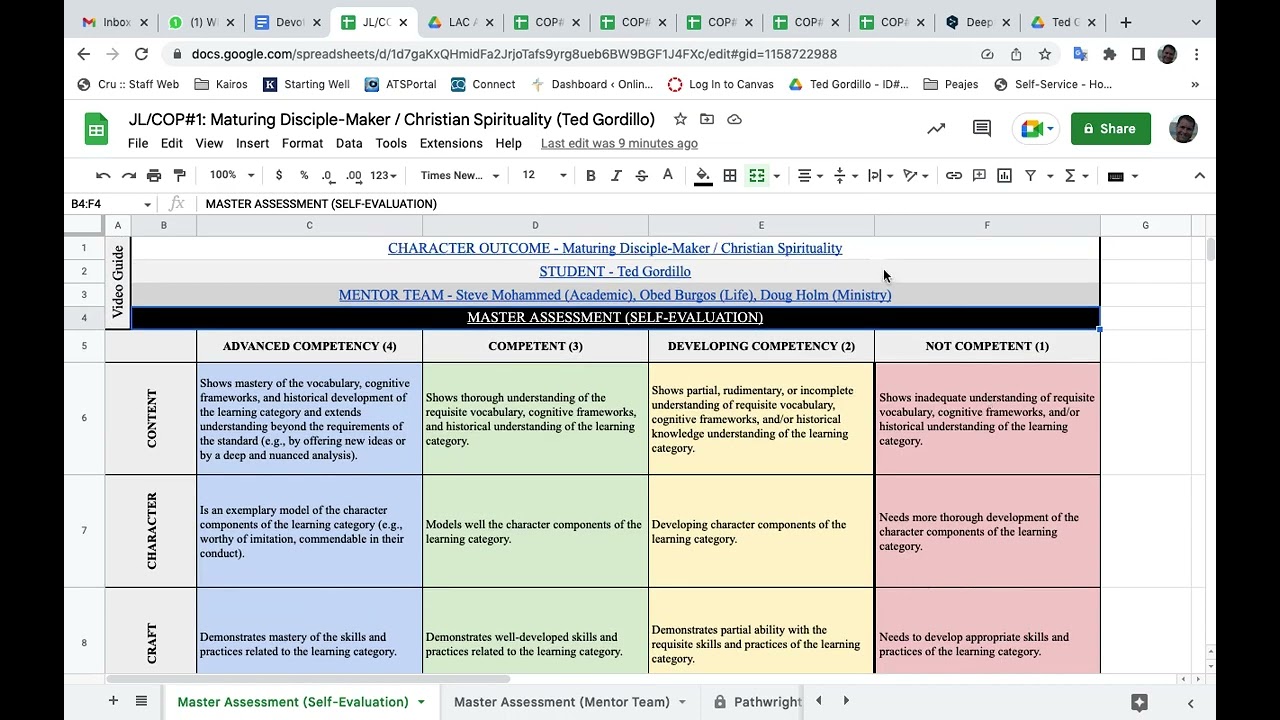Screen dimensions: 1280x720
Task: Click STUDENT - Ted Gordillo link
Action: pyautogui.click(x=615, y=271)
